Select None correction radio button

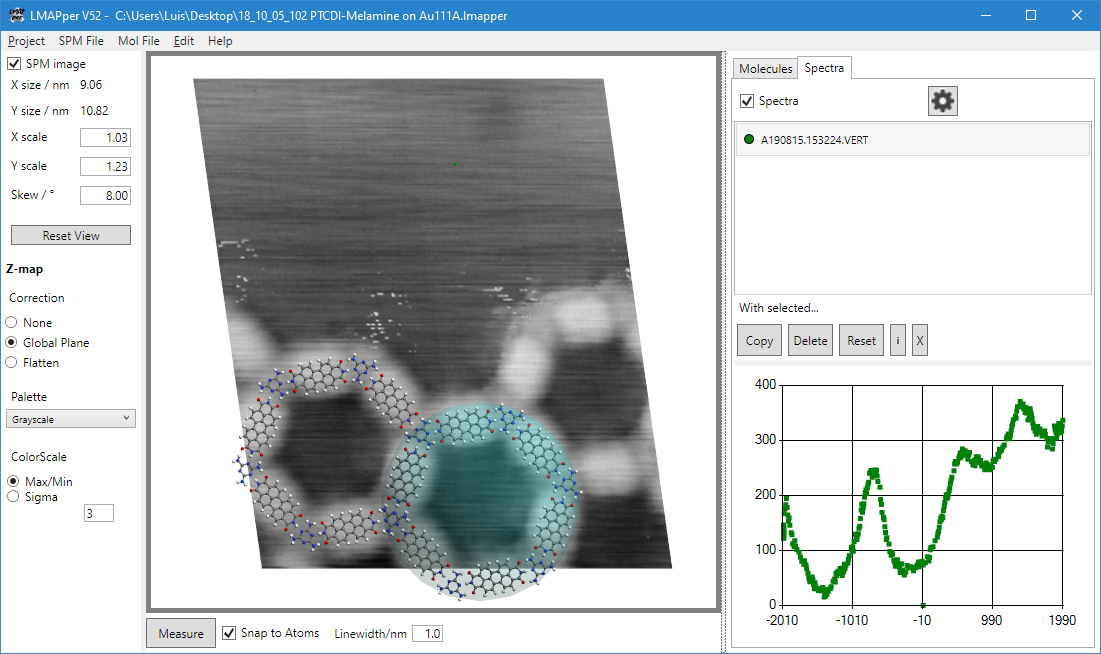(x=11, y=322)
